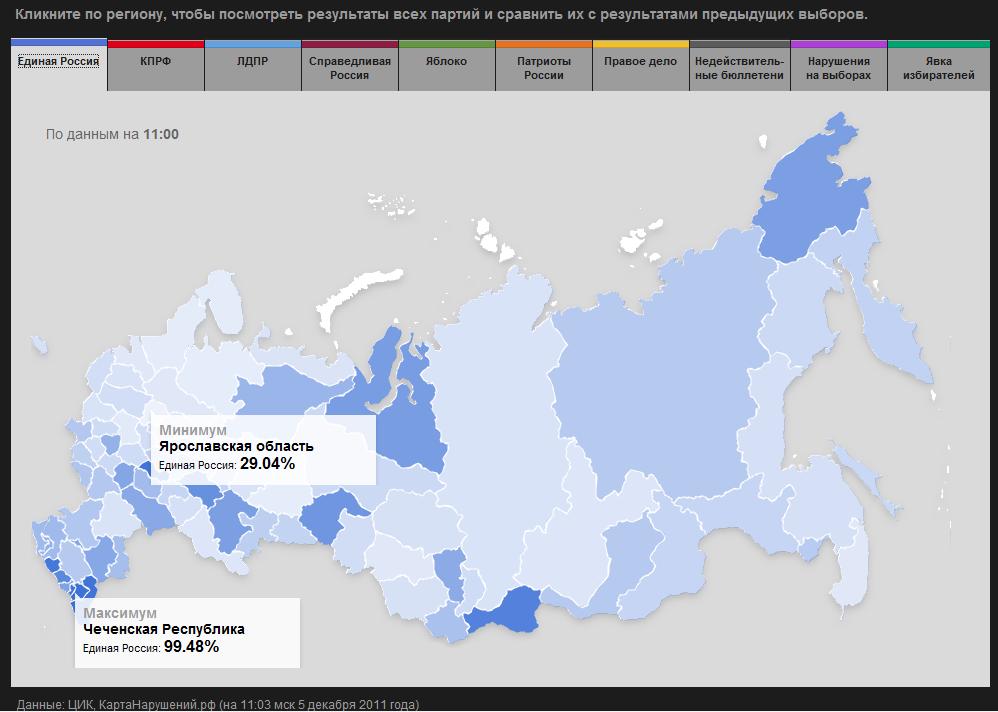Screen dimensions: 998x712
Task: Open Нарушения на выборах tab
Action: click(x=839, y=66)
